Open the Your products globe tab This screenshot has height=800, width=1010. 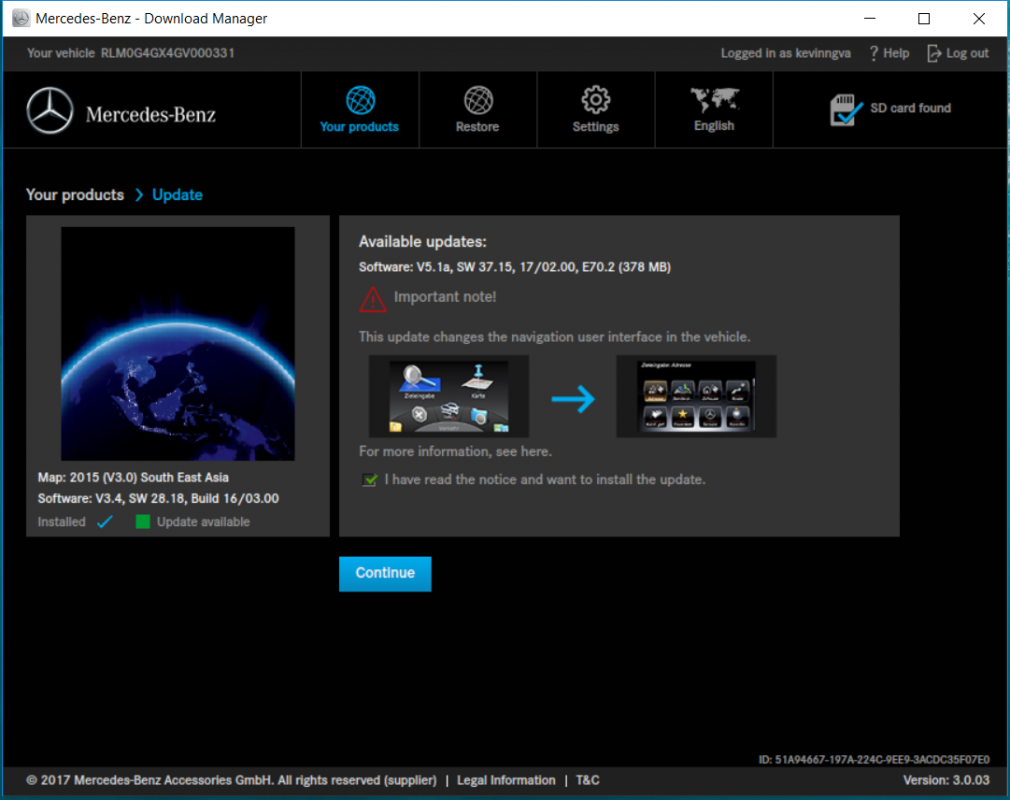[359, 110]
